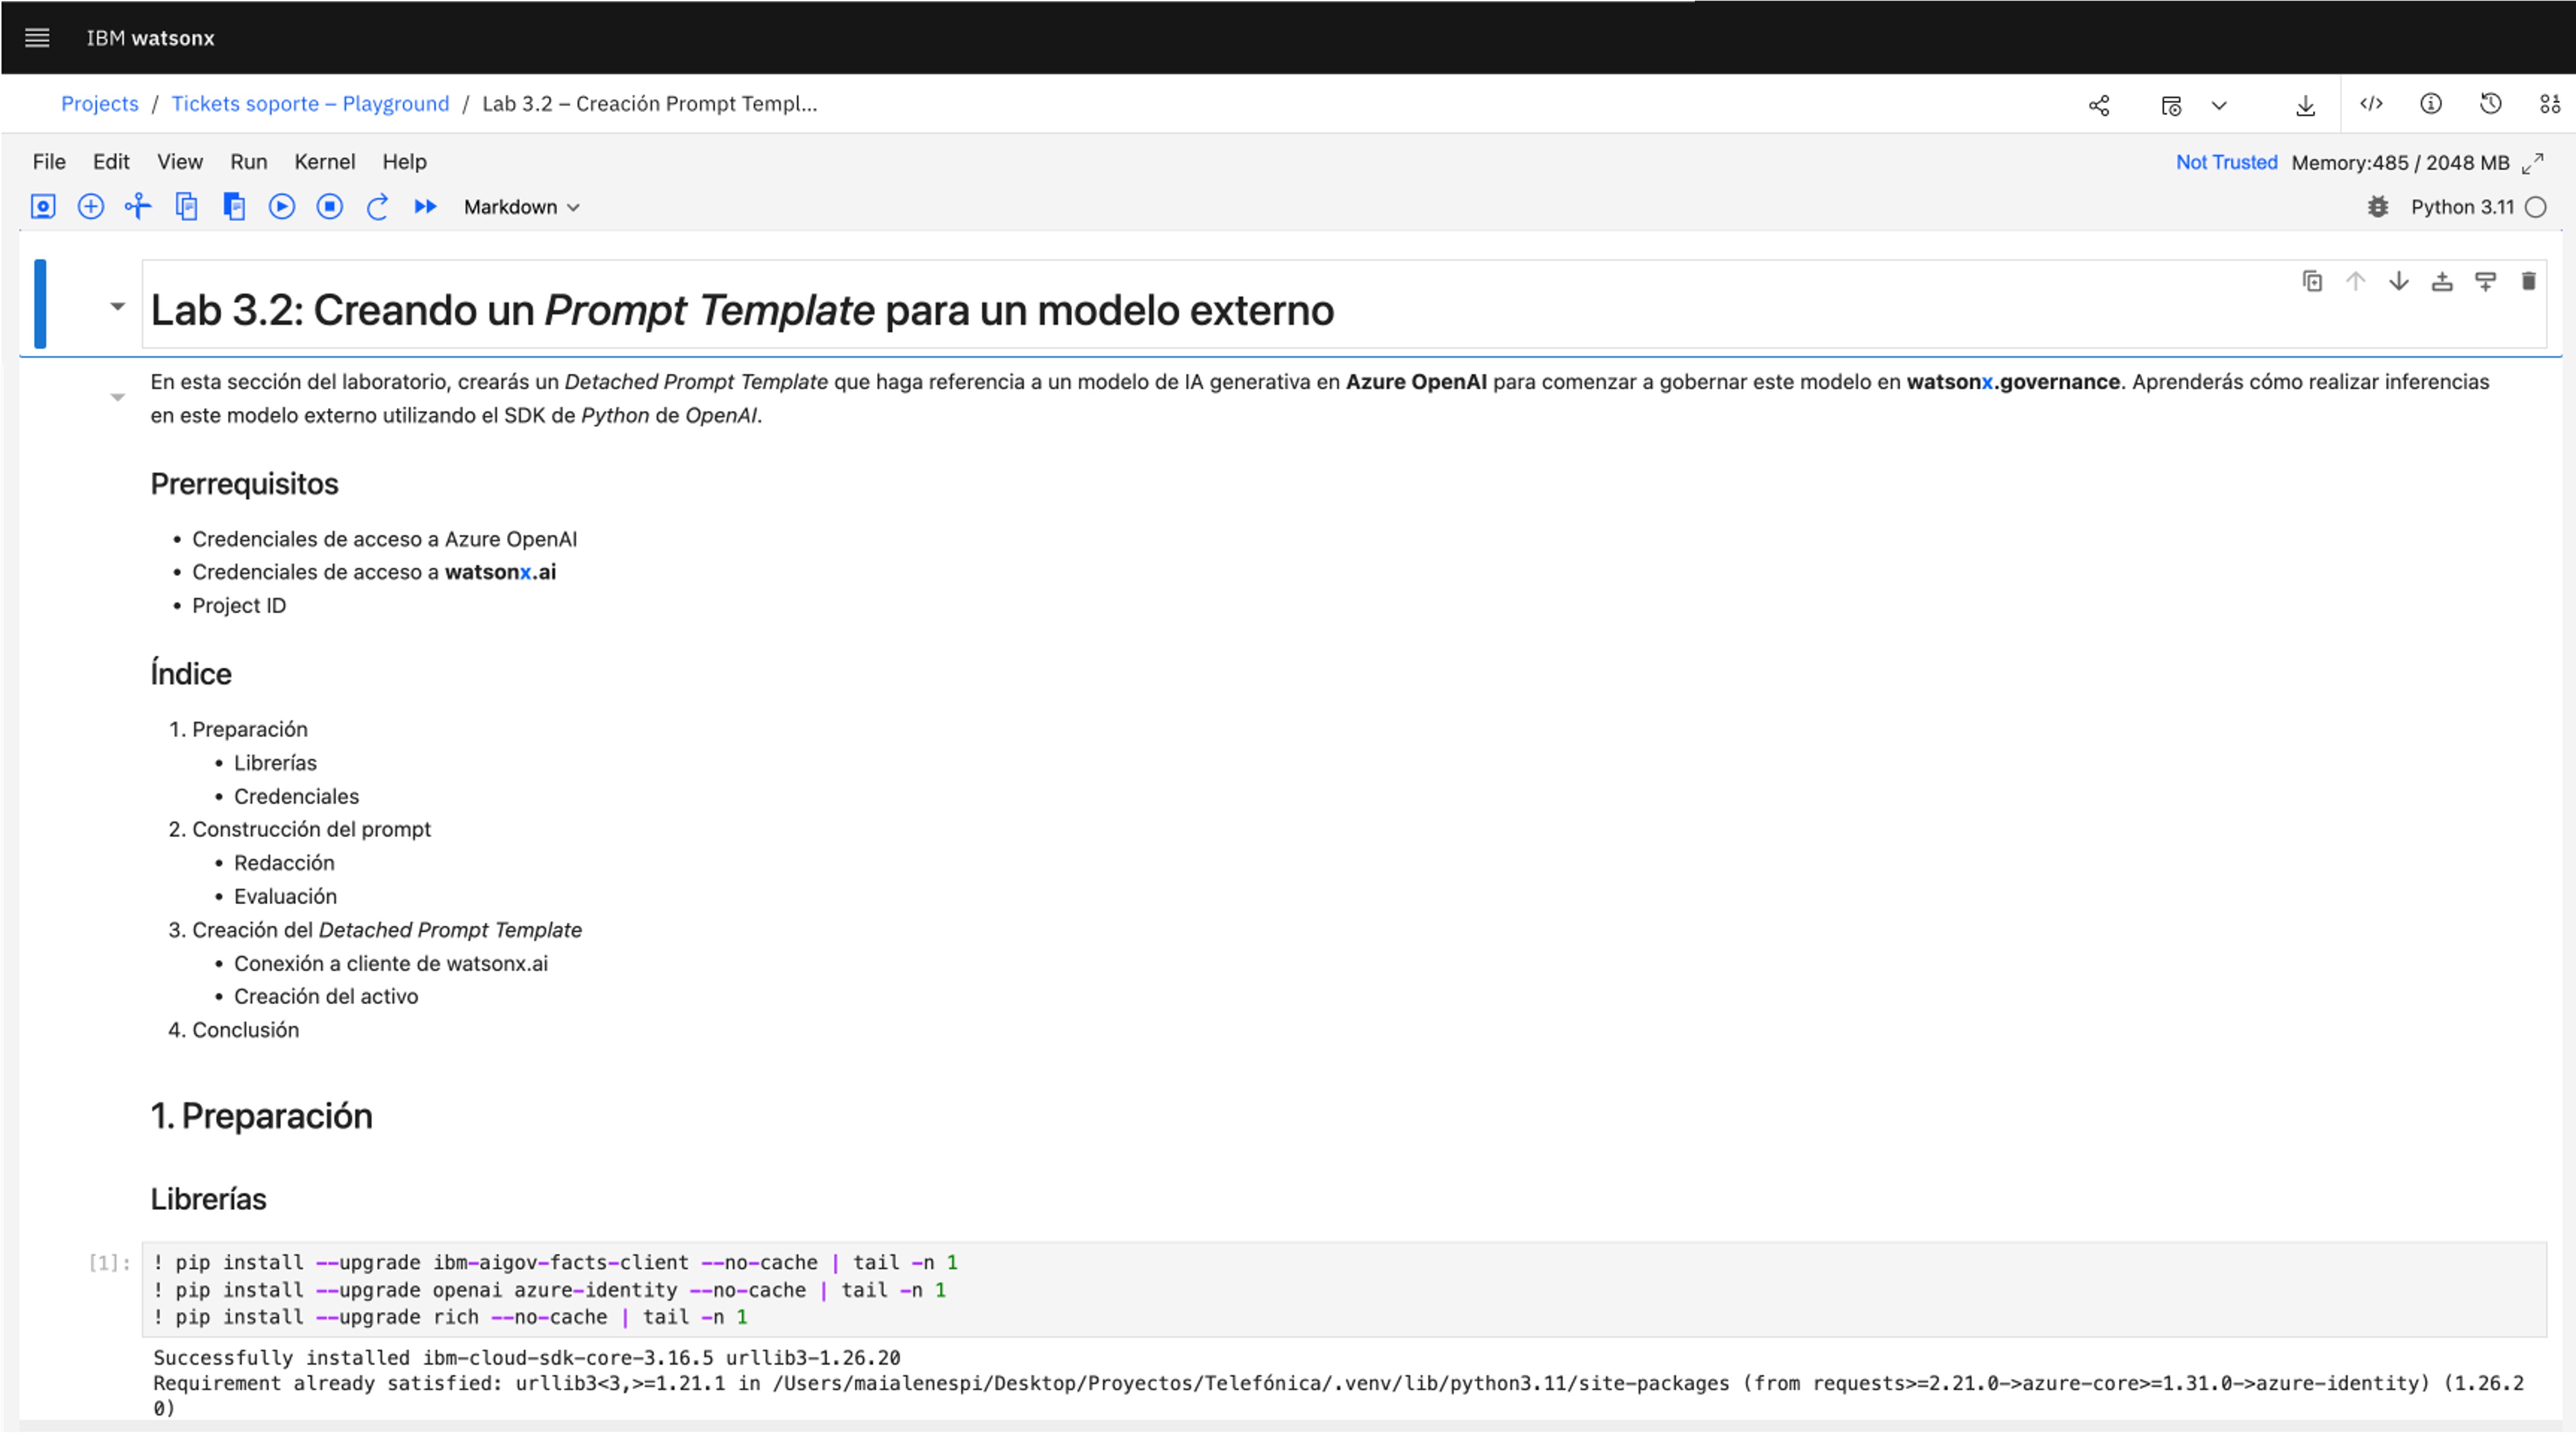Image resolution: width=2576 pixels, height=1433 pixels.
Task: Move the title cell down
Action: (2399, 282)
